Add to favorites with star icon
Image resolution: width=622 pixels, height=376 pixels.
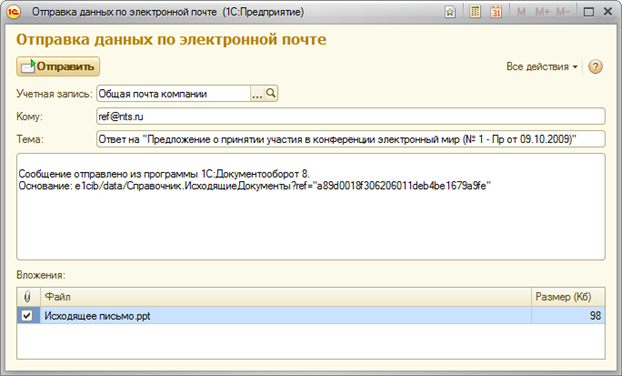coord(450,12)
